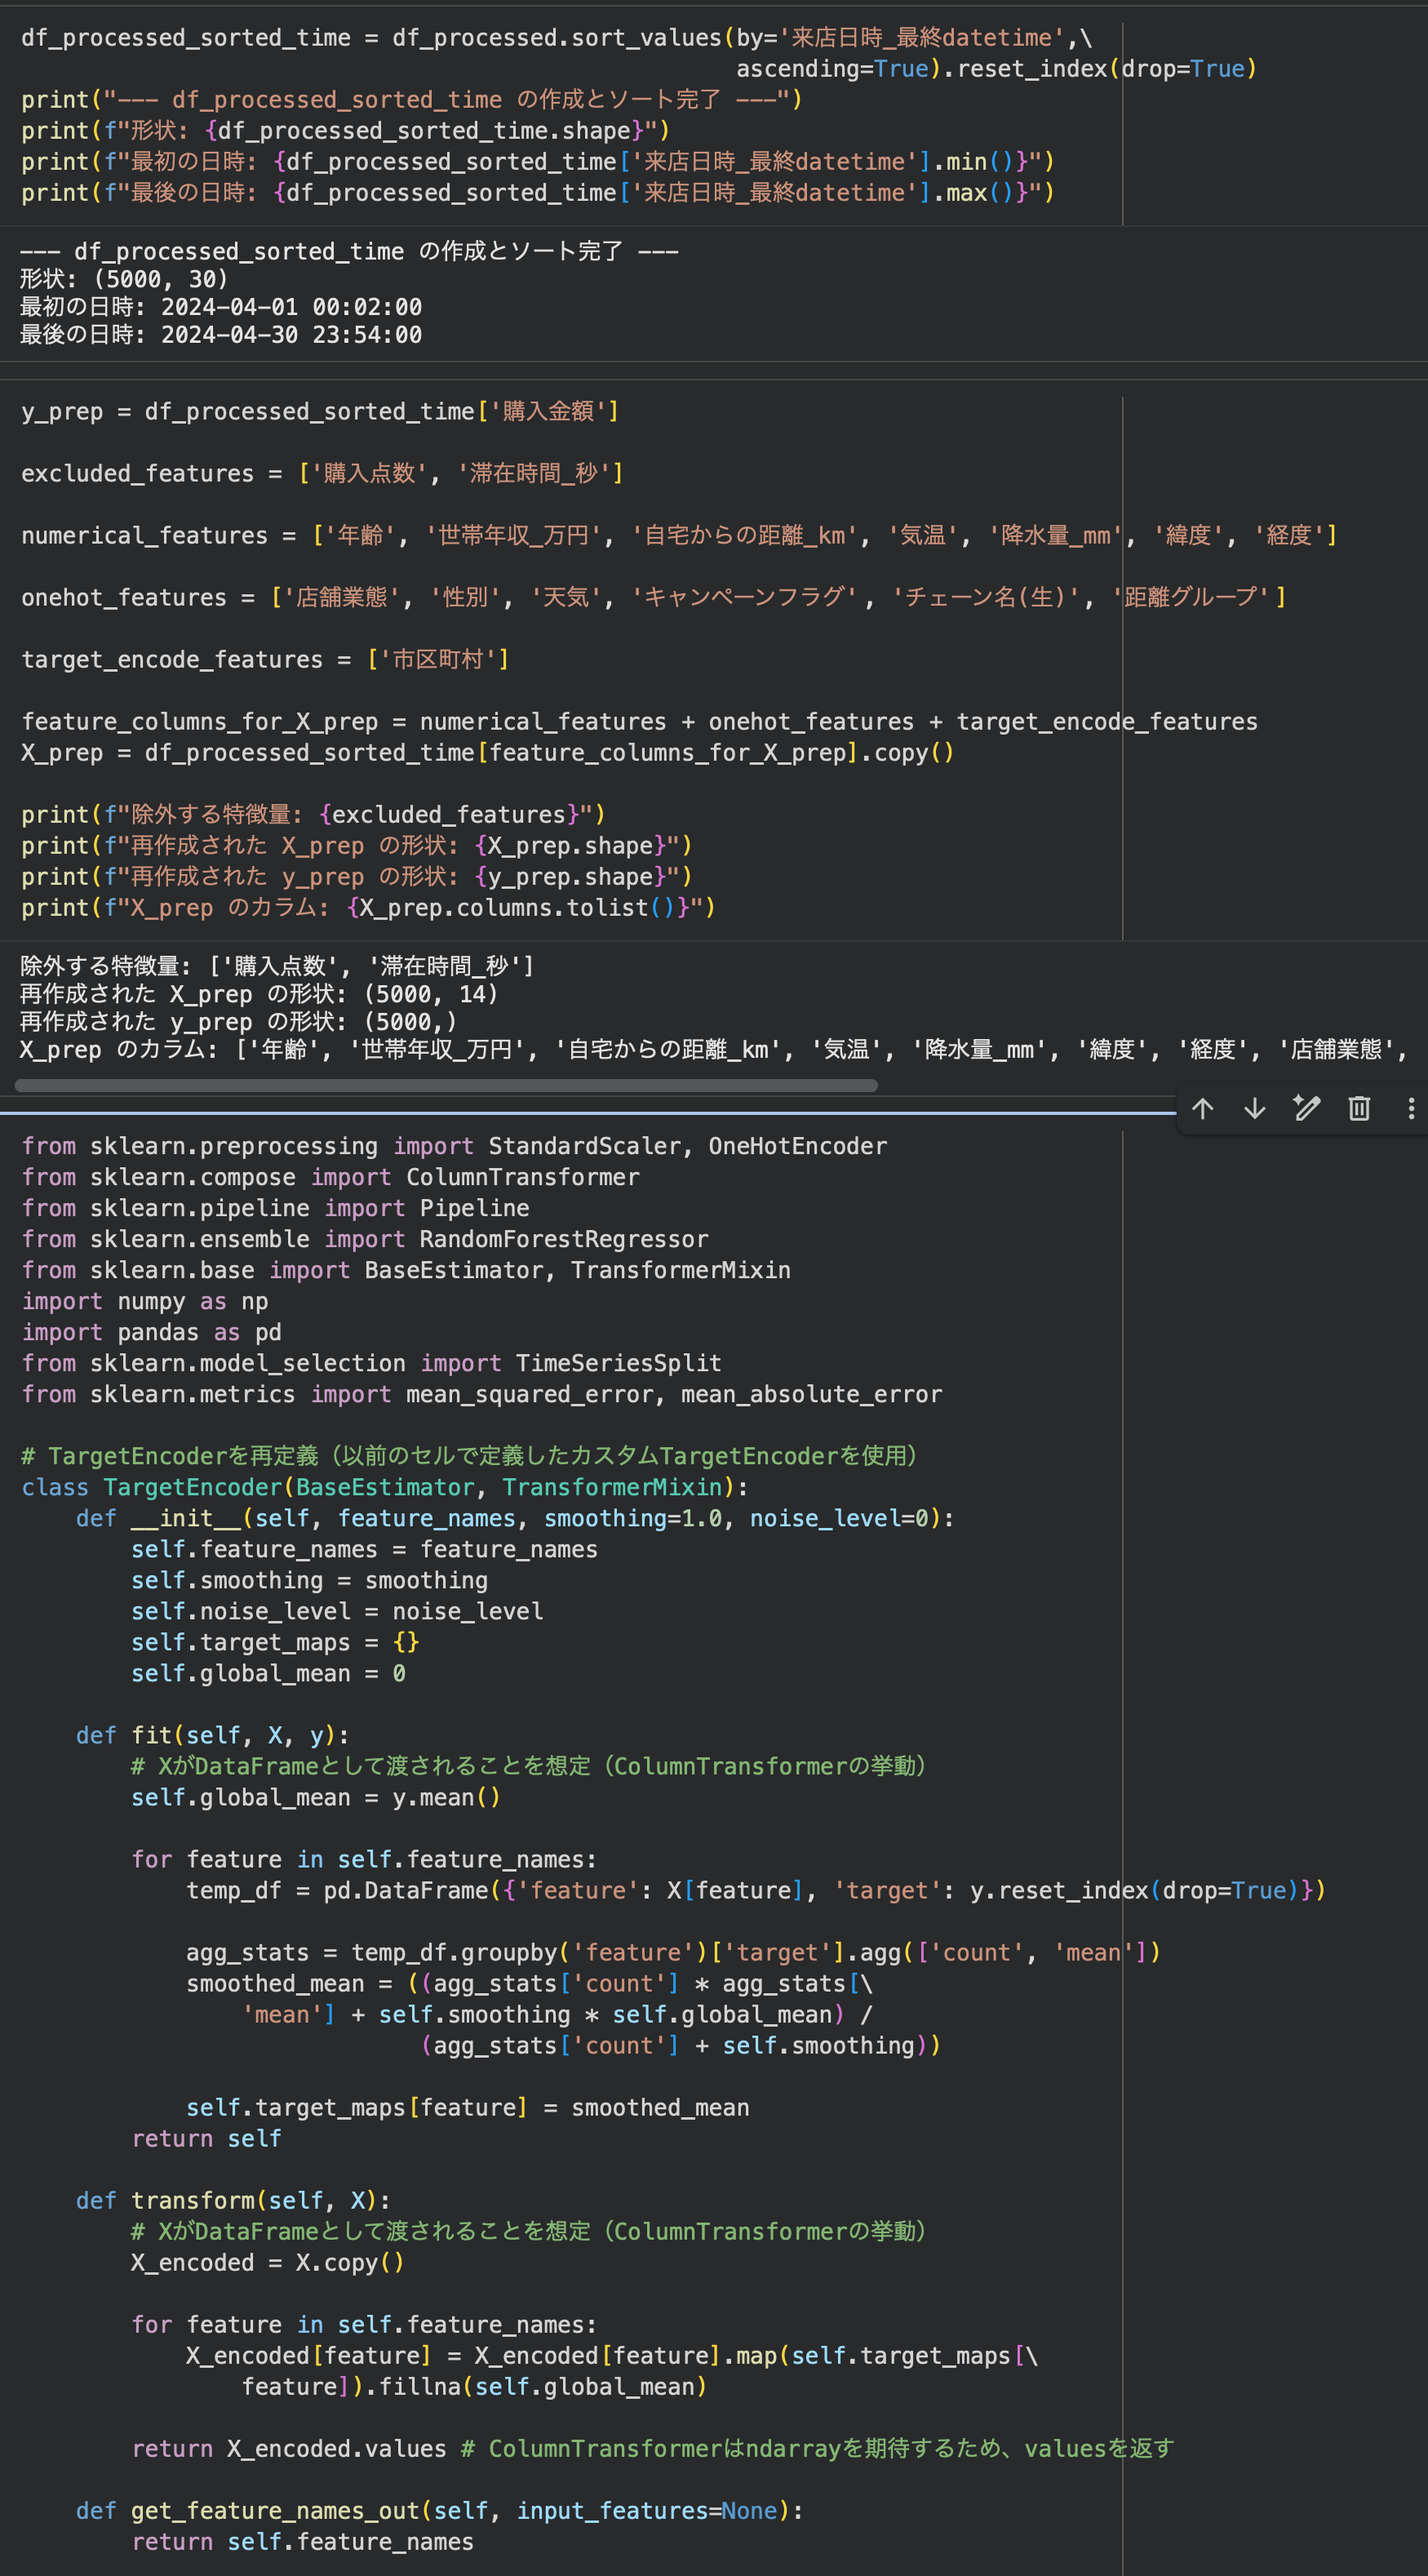
Task: Click the line 'self.feature_names = feature_names'
Action: coord(364,1549)
